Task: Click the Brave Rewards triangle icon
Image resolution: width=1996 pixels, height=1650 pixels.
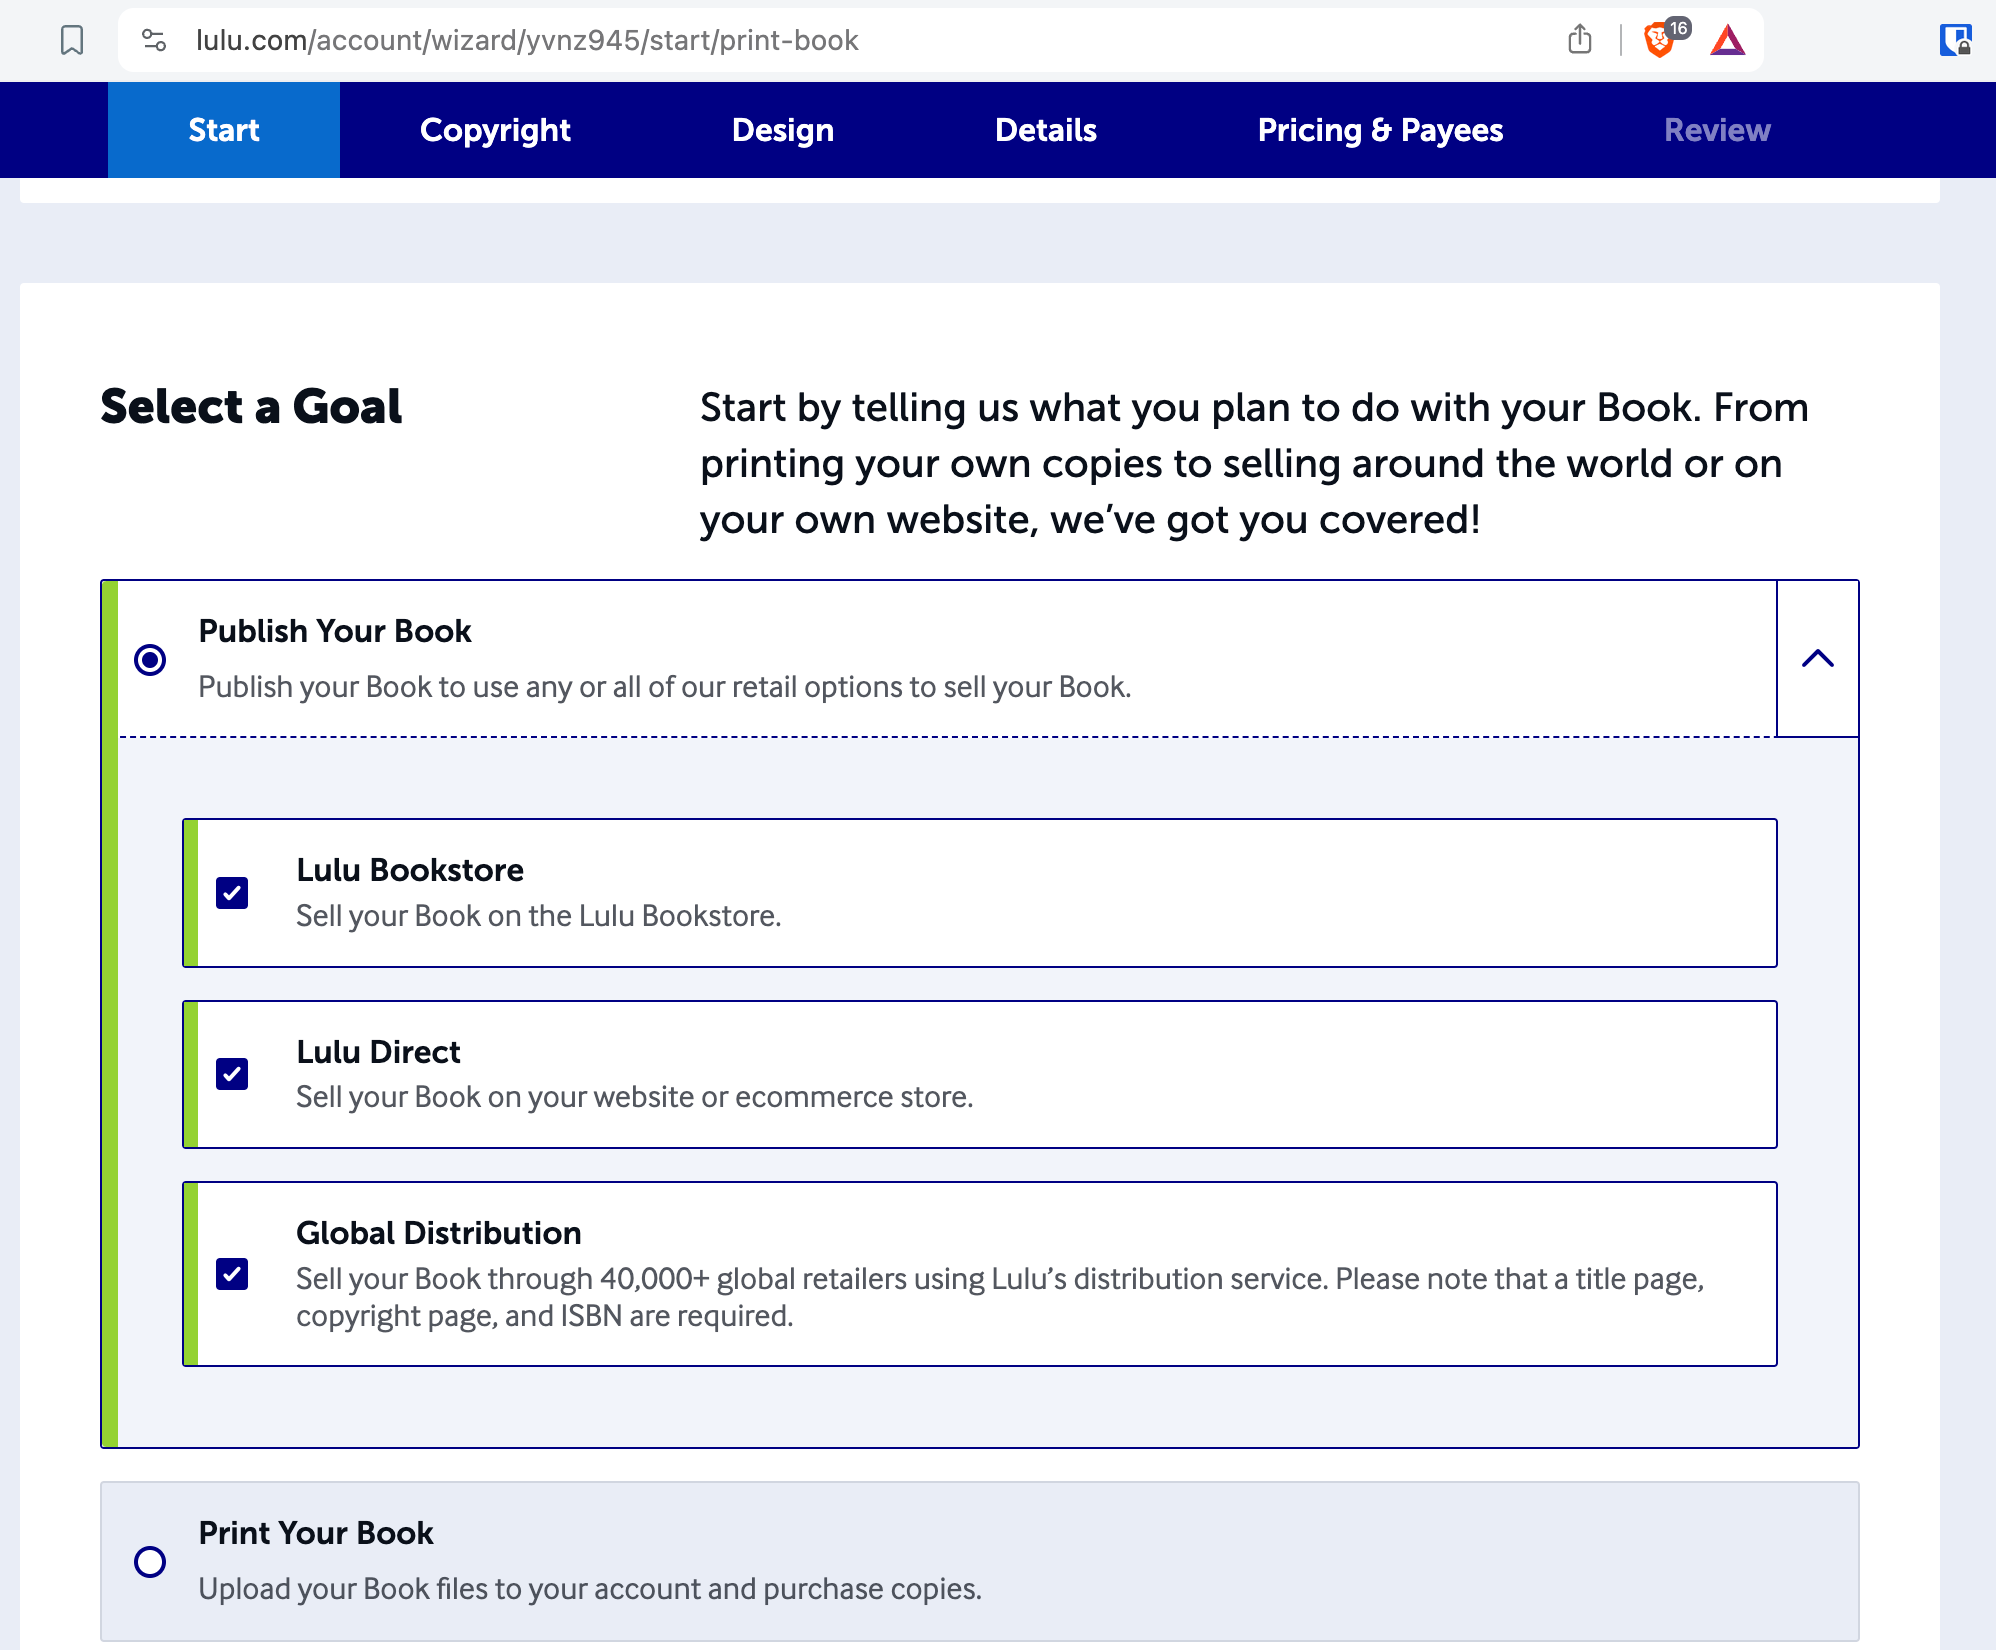Action: coord(1727,41)
